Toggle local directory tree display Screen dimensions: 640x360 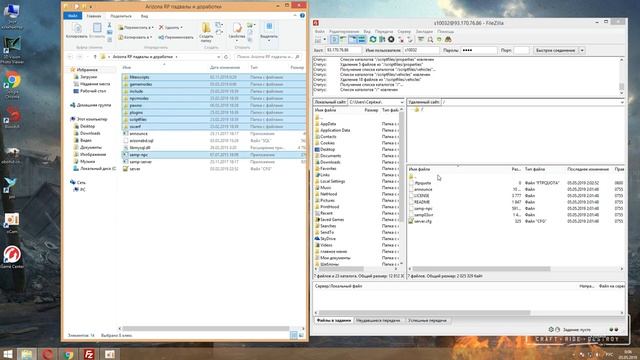point(343,39)
